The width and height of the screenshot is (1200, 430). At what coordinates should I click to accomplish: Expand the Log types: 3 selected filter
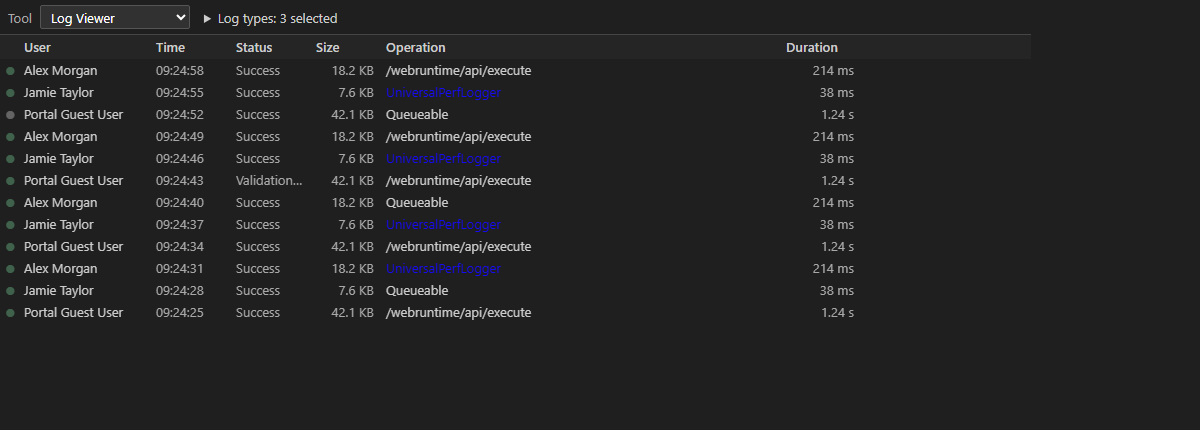click(x=270, y=18)
